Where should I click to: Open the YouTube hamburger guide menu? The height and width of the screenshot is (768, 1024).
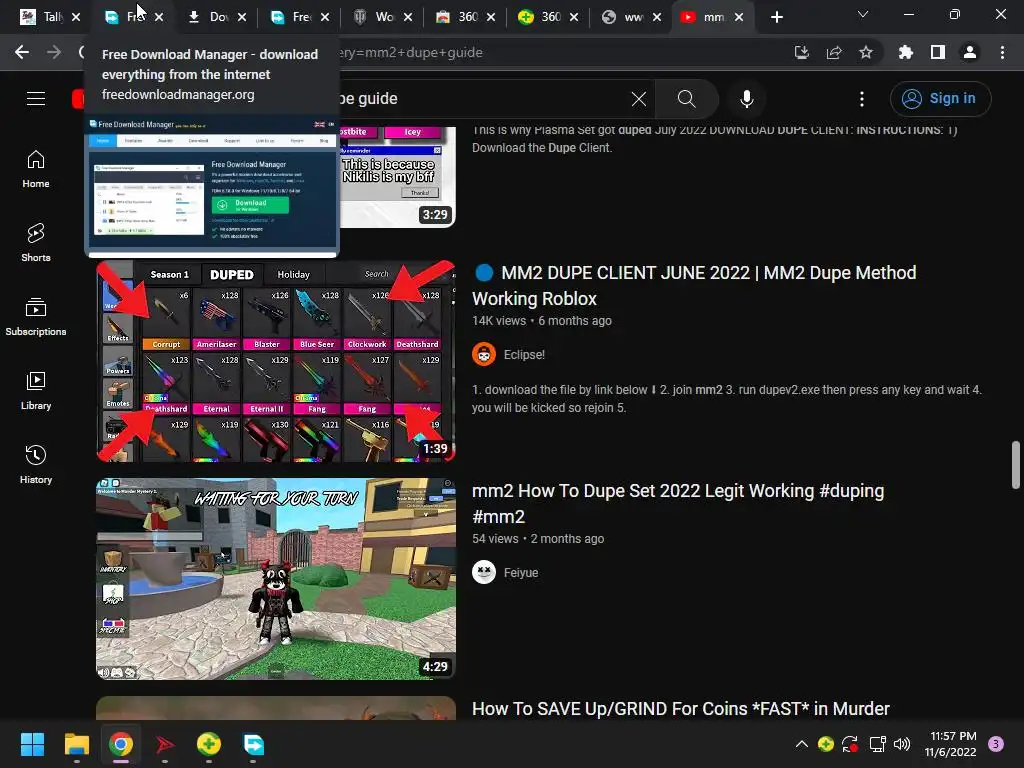pyautogui.click(x=36, y=99)
